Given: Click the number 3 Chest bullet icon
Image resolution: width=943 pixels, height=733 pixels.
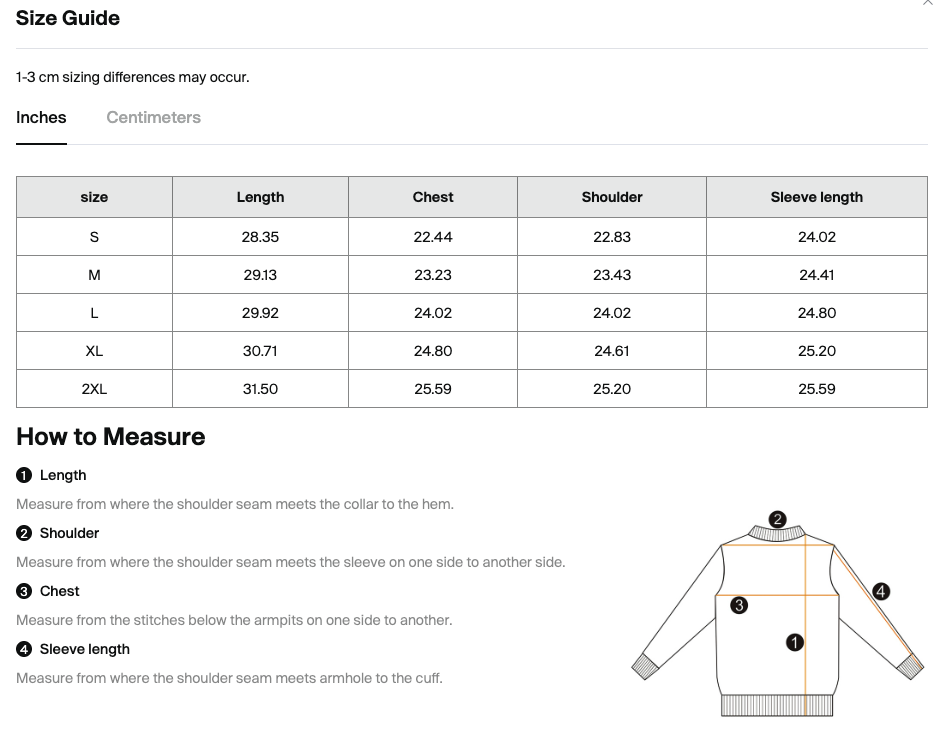Looking at the screenshot, I should [x=23, y=592].
